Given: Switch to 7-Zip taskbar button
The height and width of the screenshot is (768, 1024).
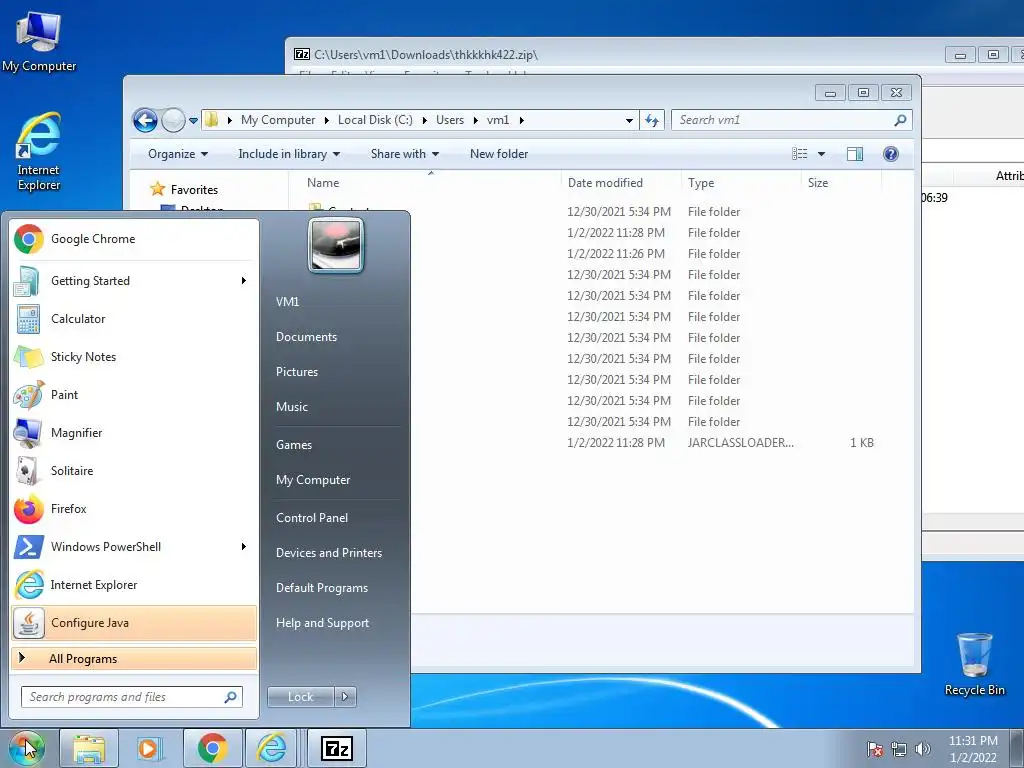Looking at the screenshot, I should point(337,748).
